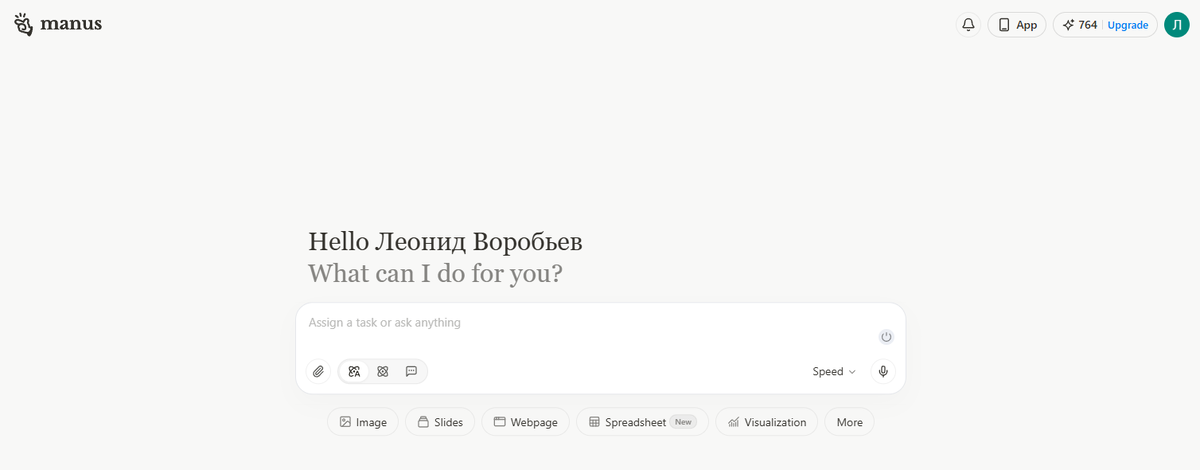Choose the Webpage task chip
This screenshot has height=470, width=1200.
pyautogui.click(x=525, y=422)
